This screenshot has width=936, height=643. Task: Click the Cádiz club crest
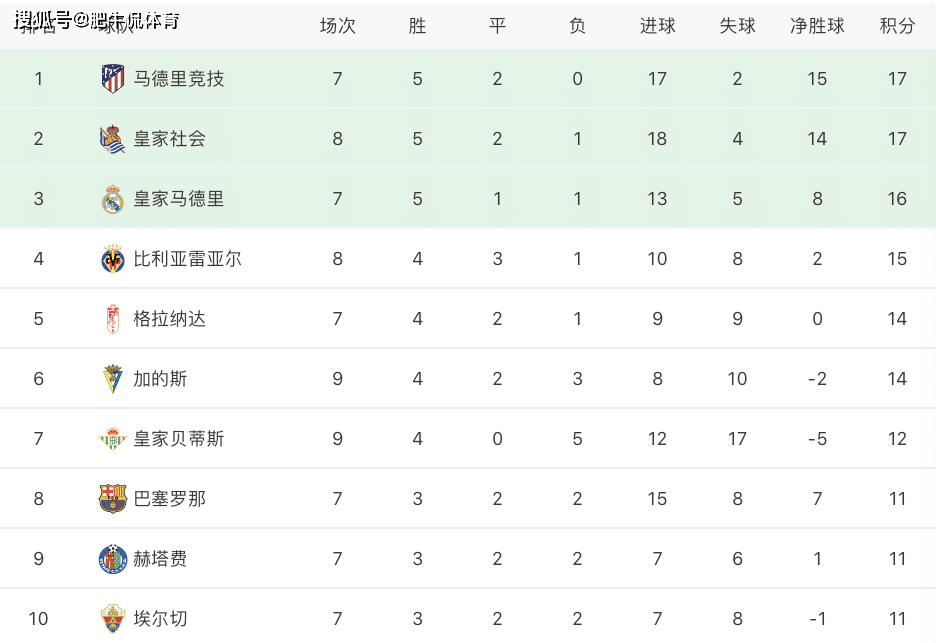point(113,379)
